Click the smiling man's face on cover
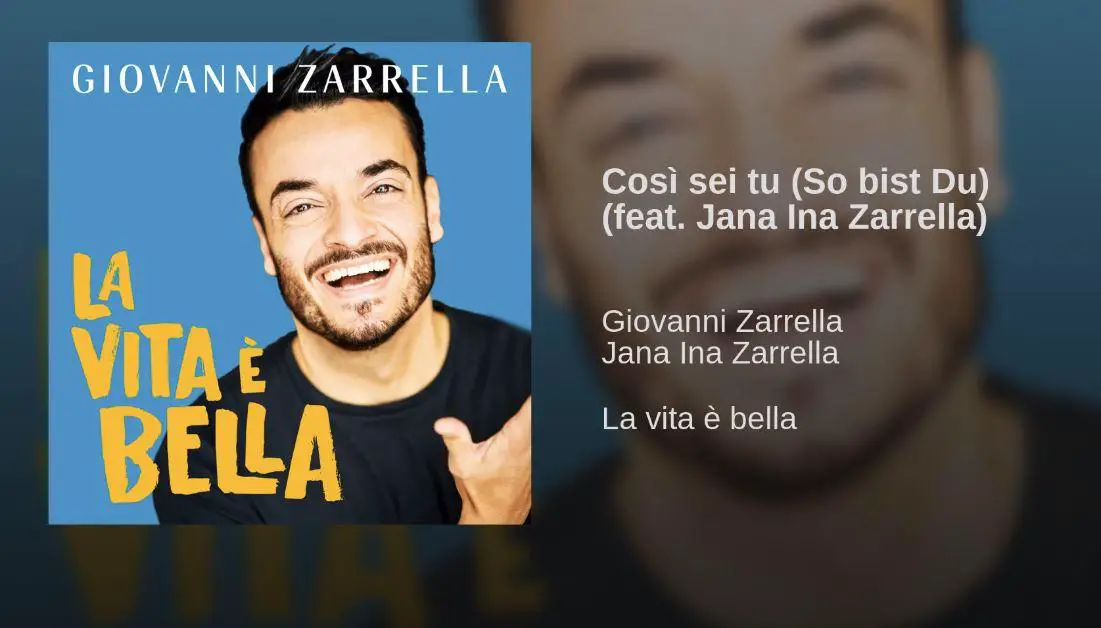 (348, 232)
